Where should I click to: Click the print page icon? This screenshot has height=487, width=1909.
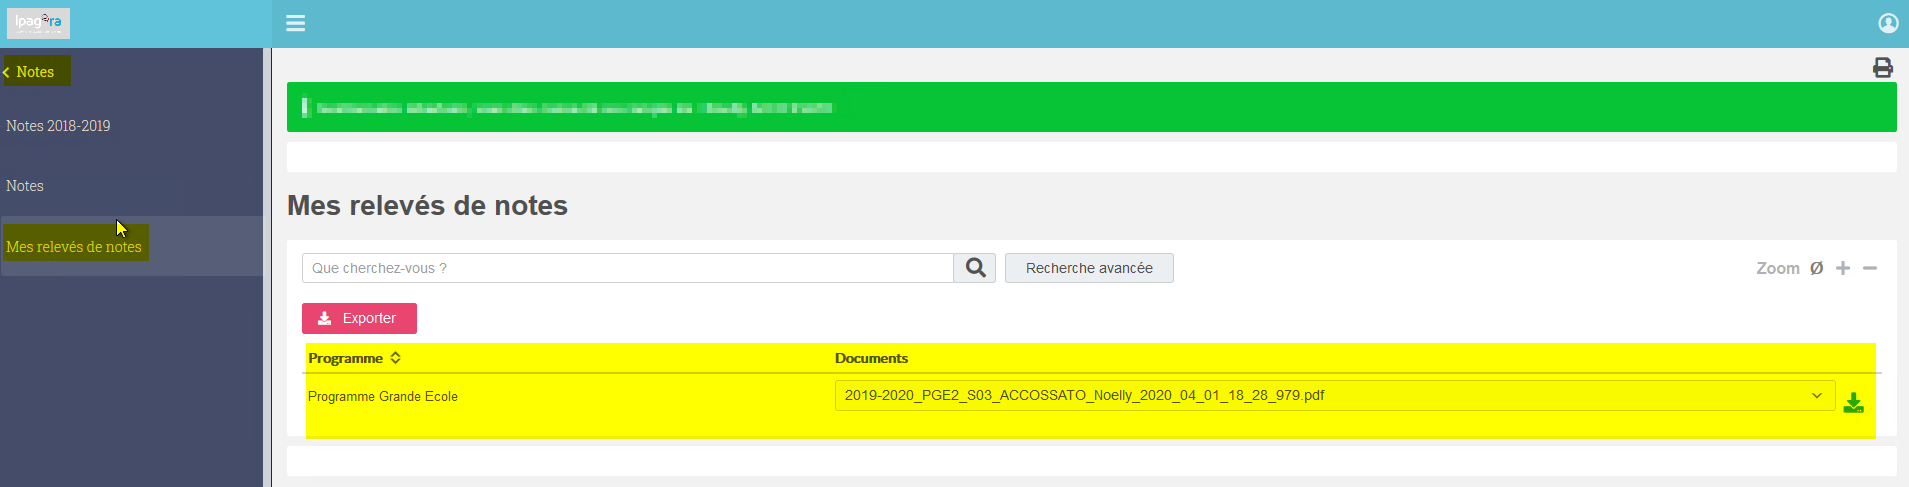[x=1883, y=67]
